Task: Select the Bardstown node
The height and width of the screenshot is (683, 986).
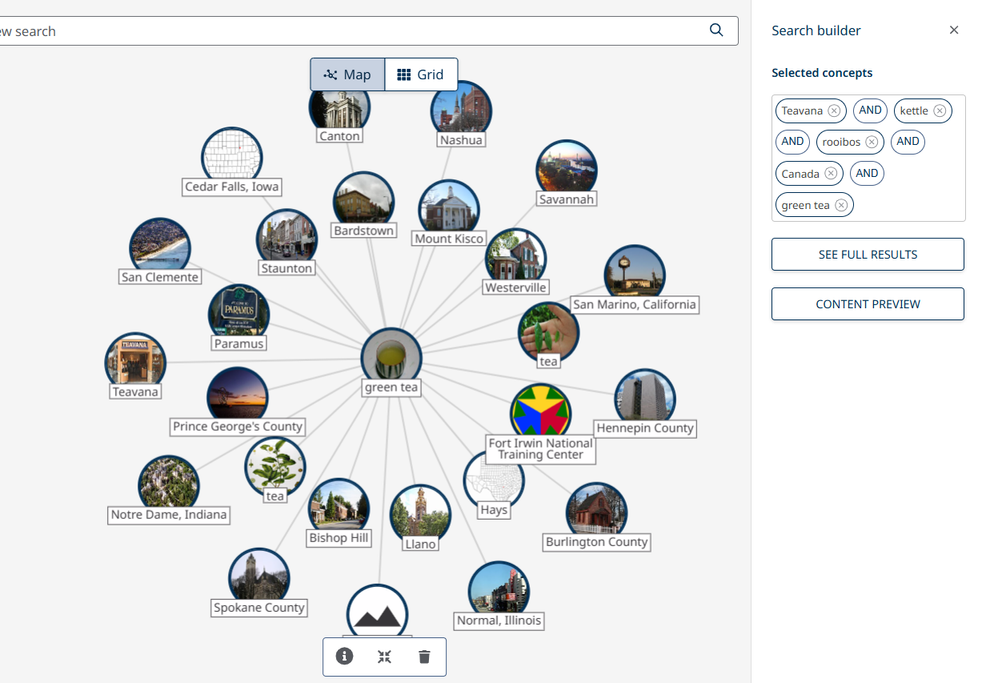Action: [363, 201]
